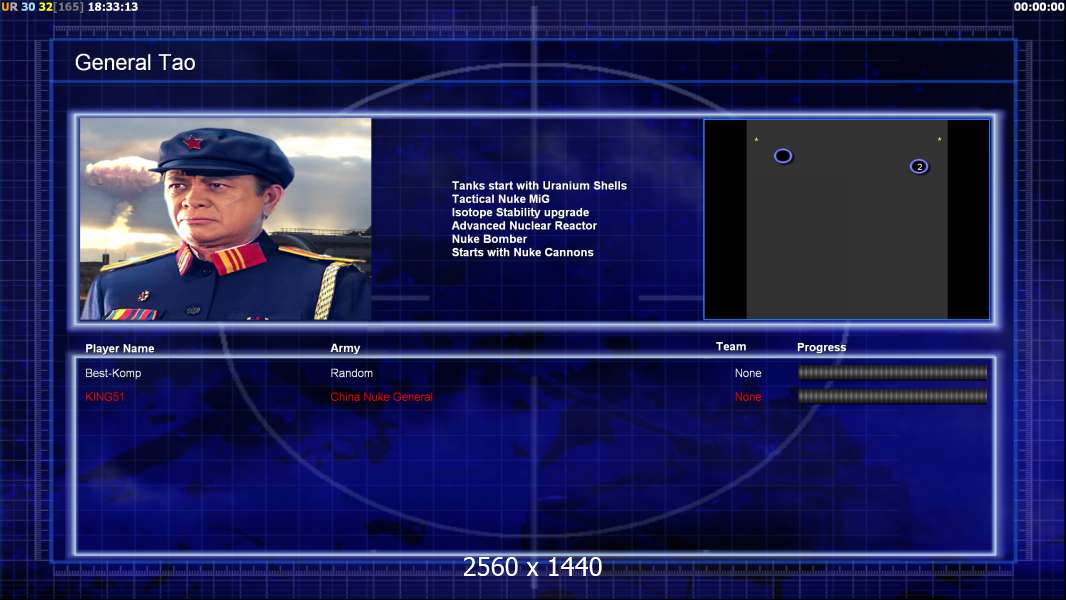Click the red star on the general's cap

pyautogui.click(x=193, y=143)
